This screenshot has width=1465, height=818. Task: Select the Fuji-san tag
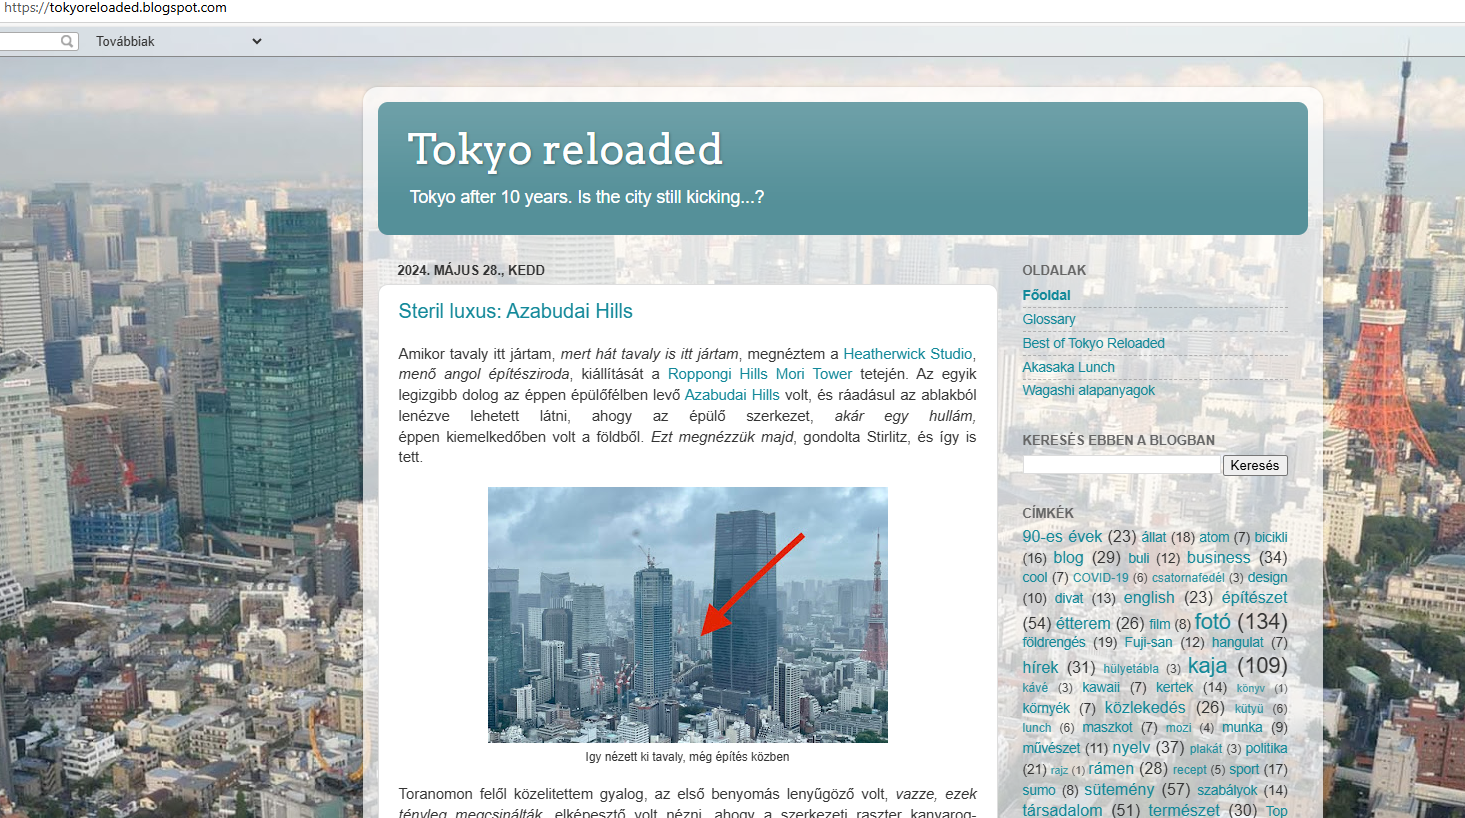[x=1148, y=642]
